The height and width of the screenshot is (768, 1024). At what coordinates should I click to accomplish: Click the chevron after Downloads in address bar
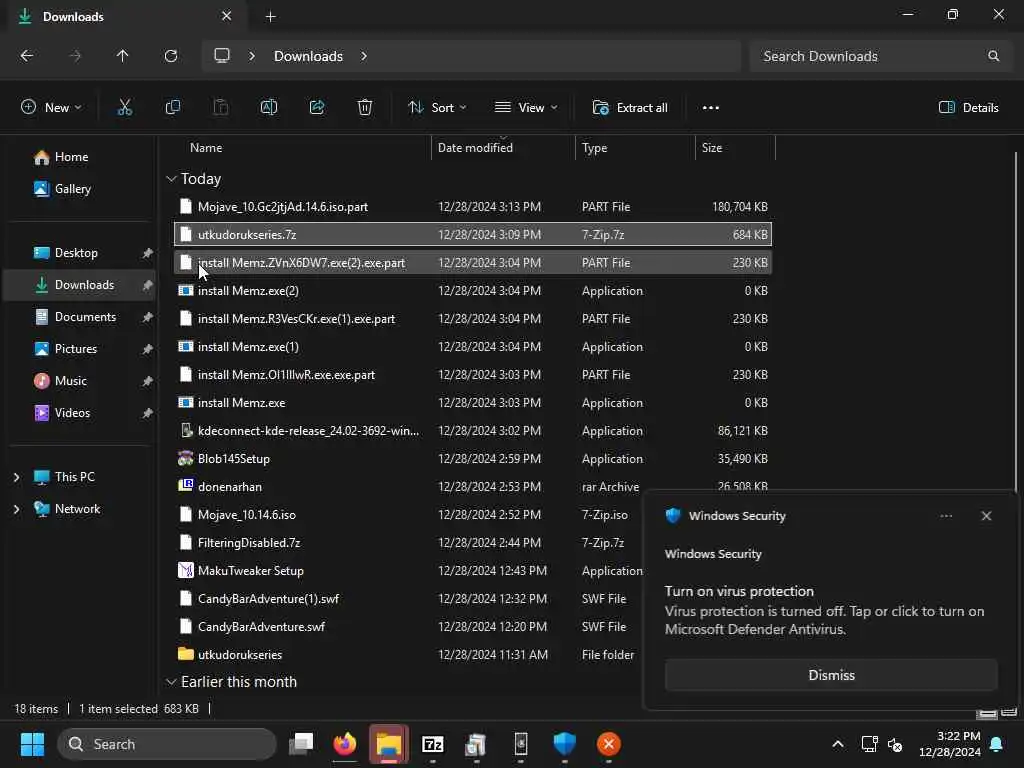pos(364,56)
